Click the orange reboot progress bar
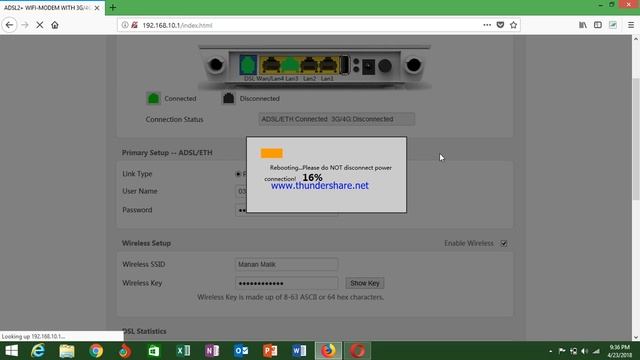The width and height of the screenshot is (640, 360). tap(271, 153)
